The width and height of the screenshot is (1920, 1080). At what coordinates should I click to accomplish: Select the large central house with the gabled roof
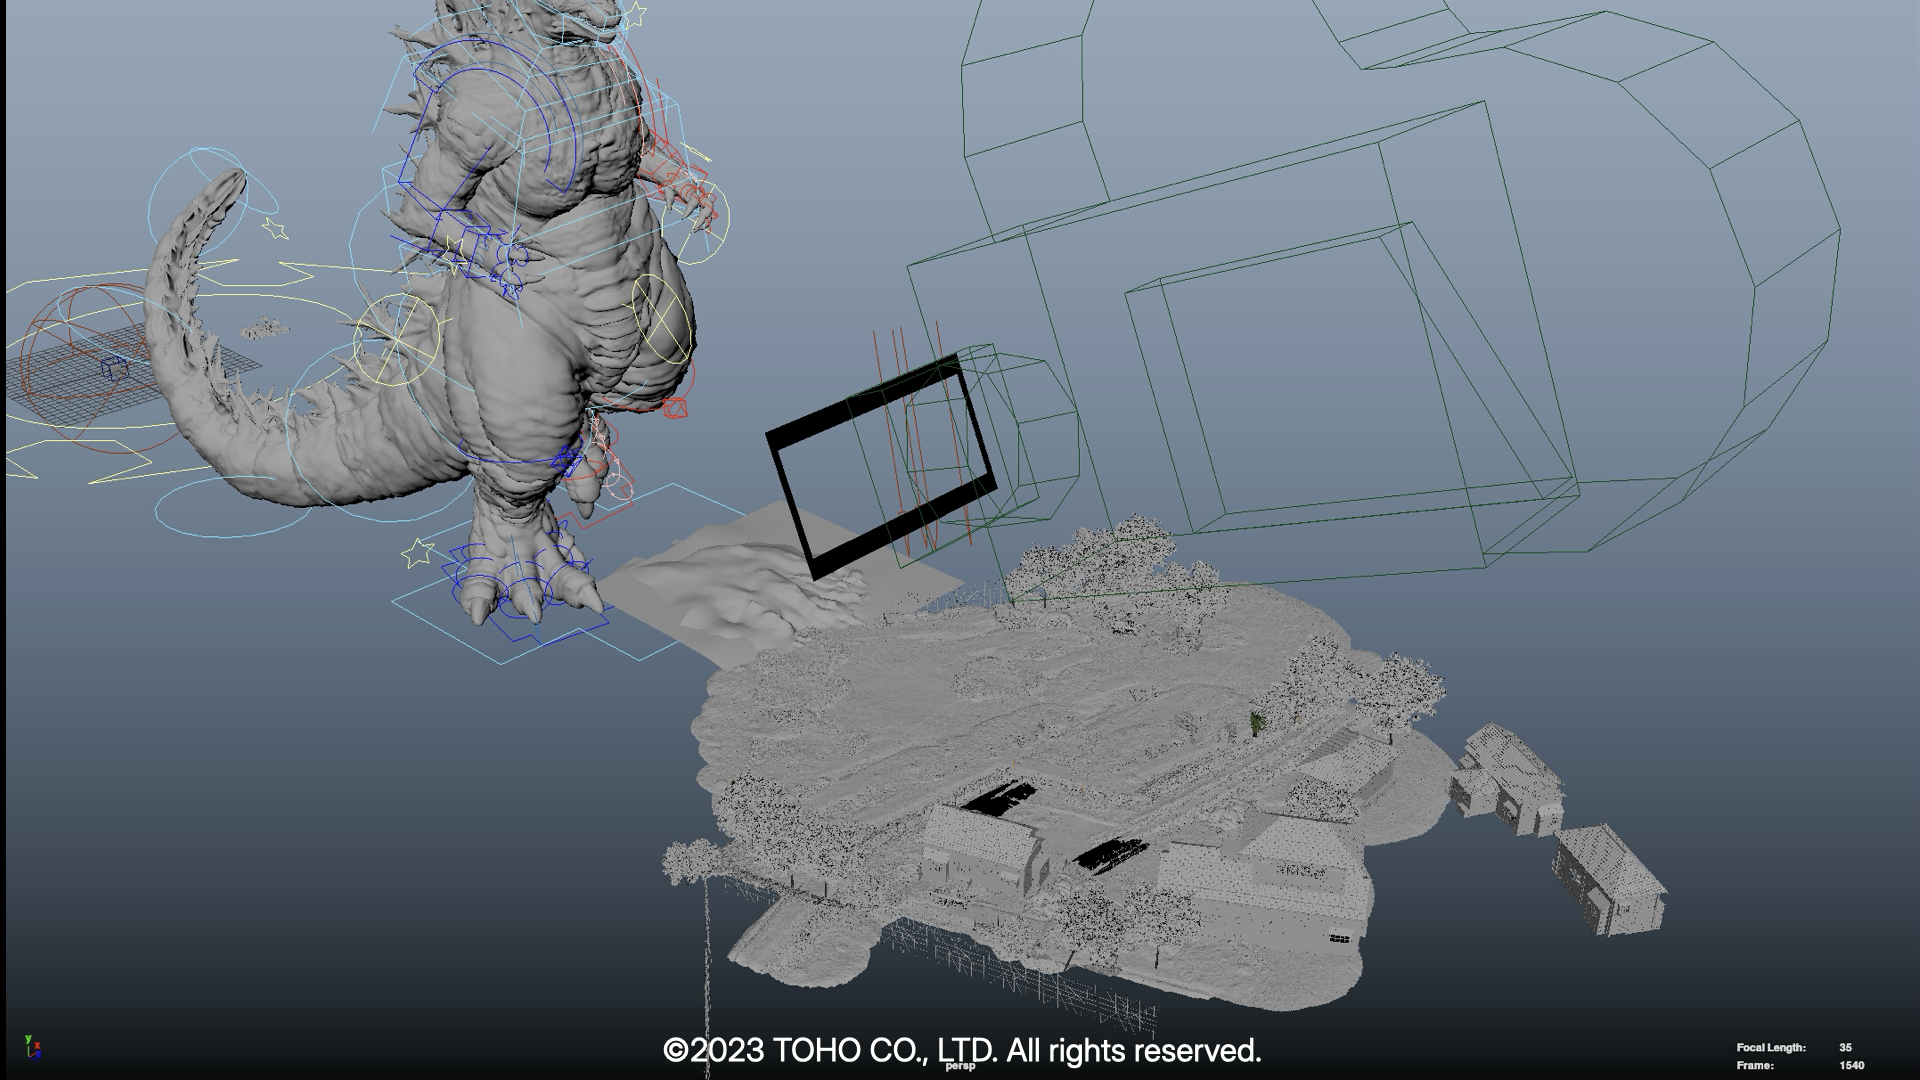point(1265,880)
